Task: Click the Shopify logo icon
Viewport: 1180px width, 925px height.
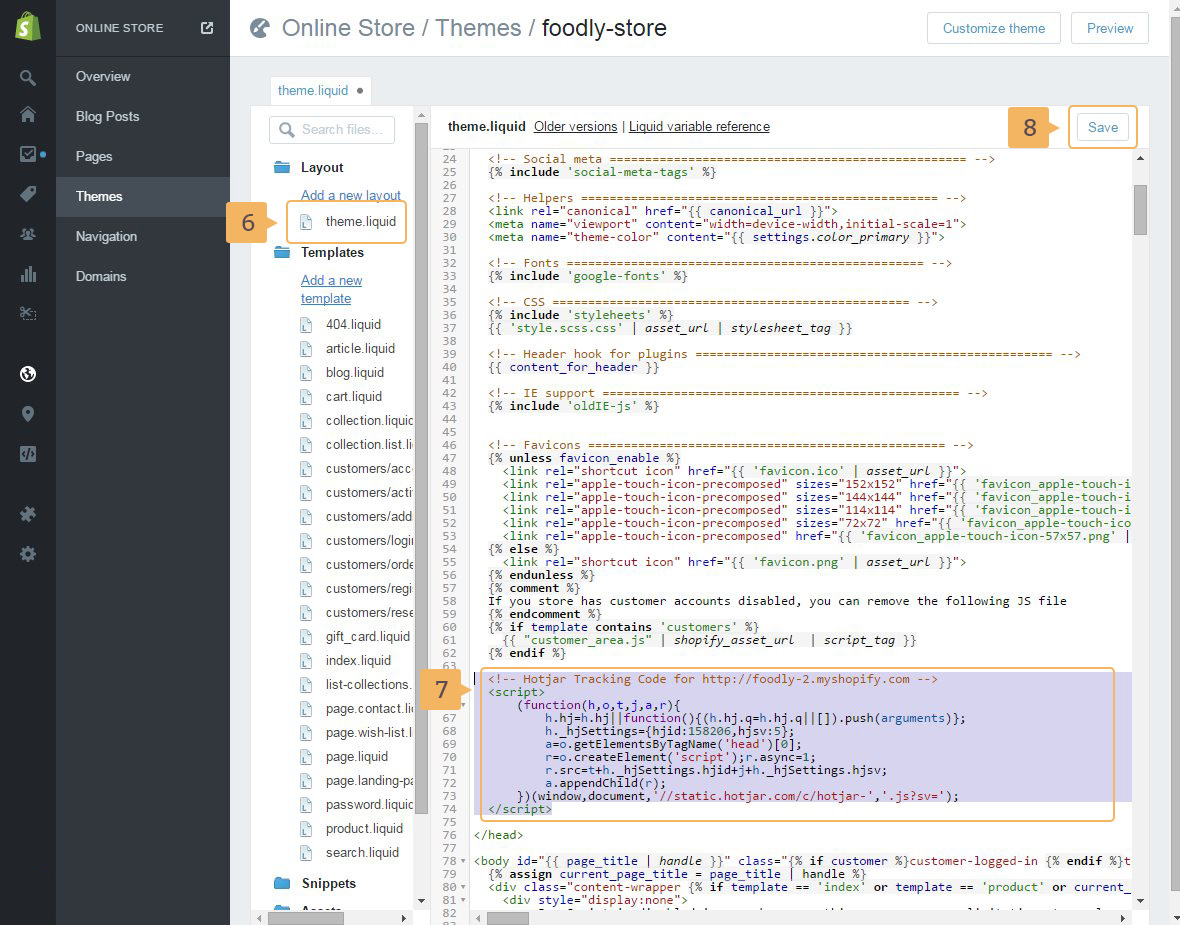Action: pyautogui.click(x=28, y=28)
